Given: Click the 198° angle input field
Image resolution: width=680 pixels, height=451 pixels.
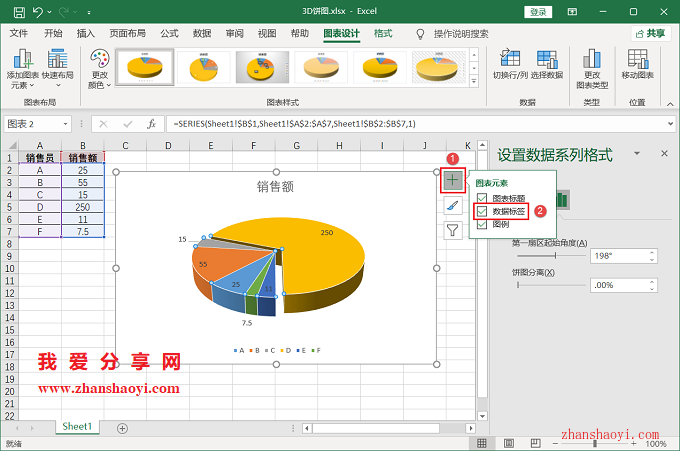Looking at the screenshot, I should coord(619,256).
